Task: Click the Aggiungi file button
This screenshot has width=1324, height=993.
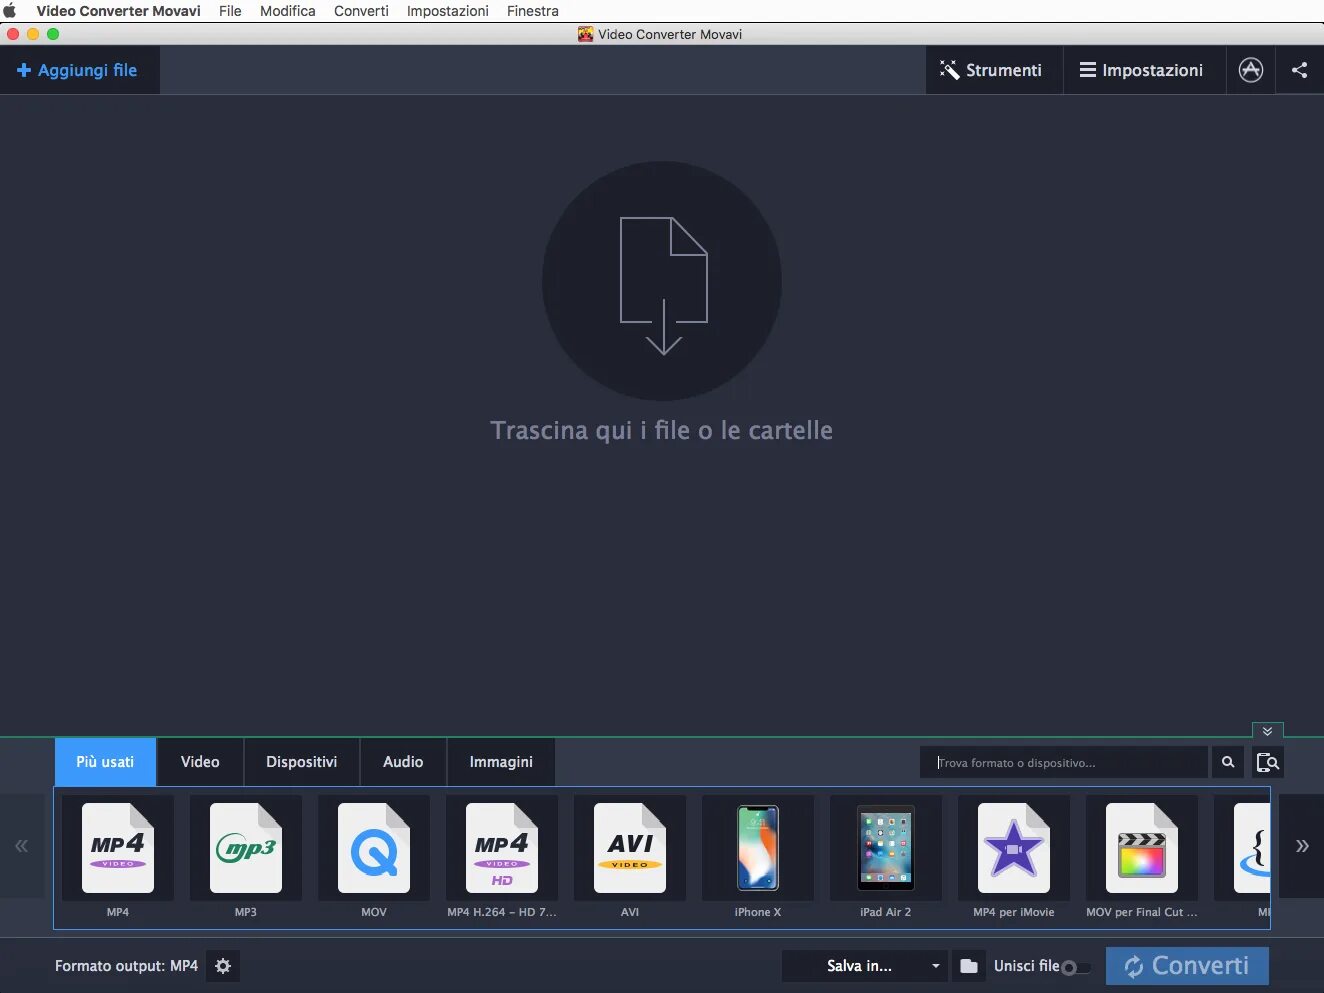Action: [79, 70]
